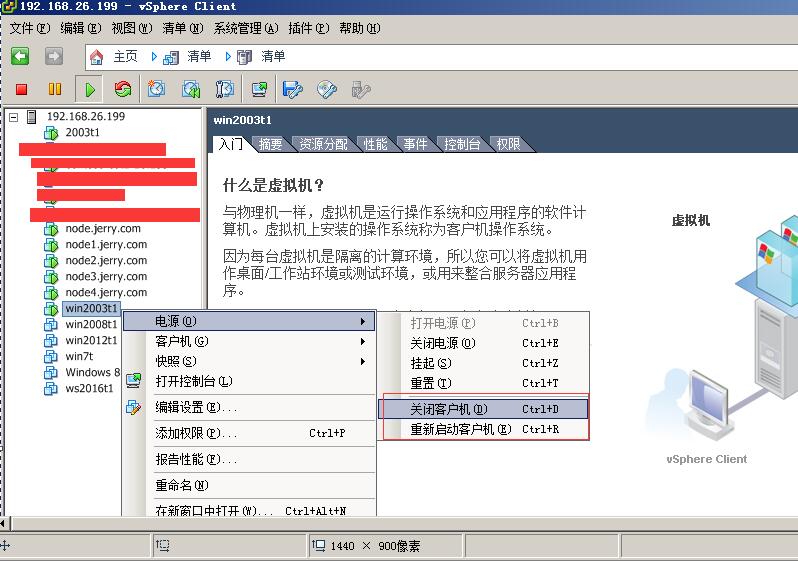This screenshot has height=561, width=798.
Task: Click the horizontal scrollbar left arrow
Action: (x=4, y=523)
